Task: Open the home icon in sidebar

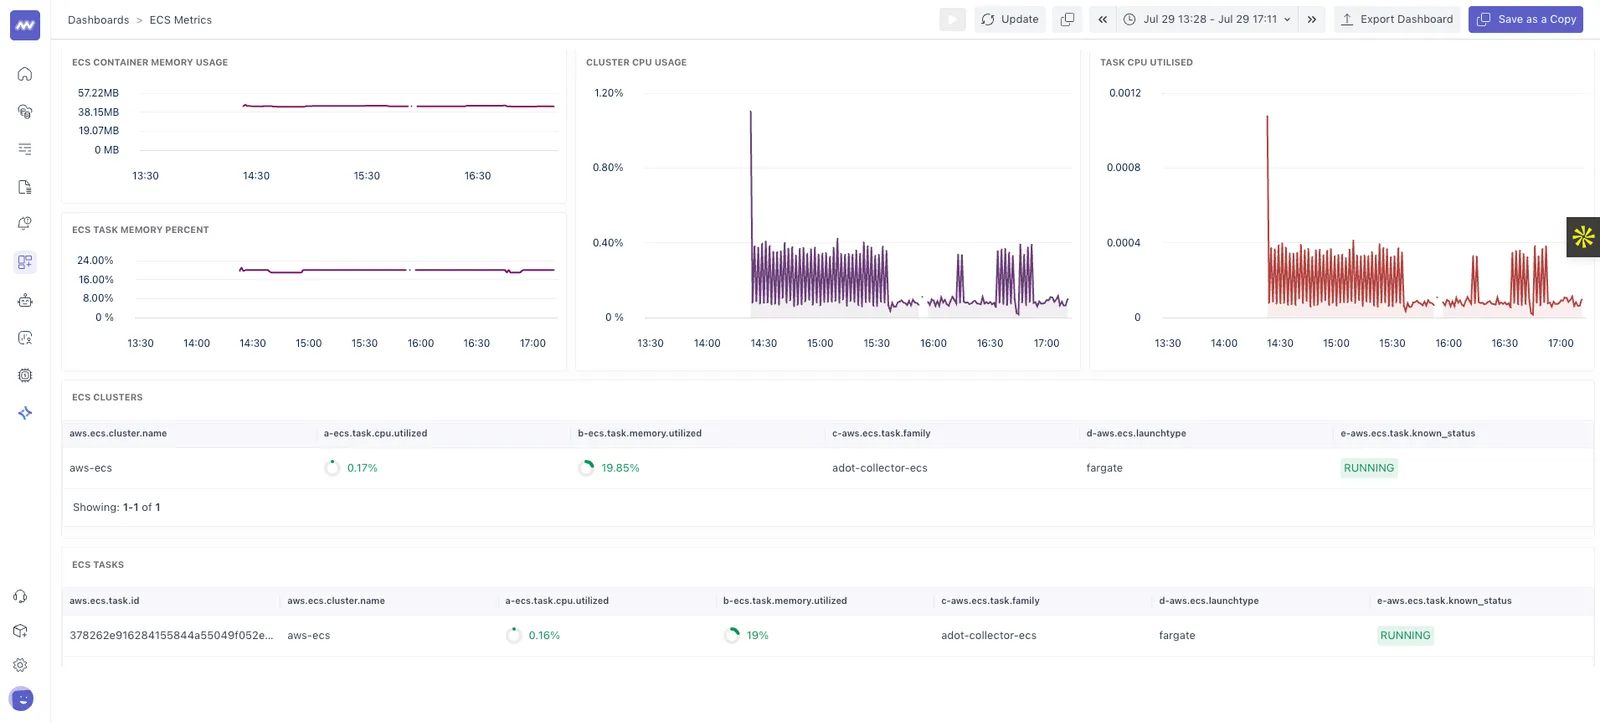Action: (25, 74)
